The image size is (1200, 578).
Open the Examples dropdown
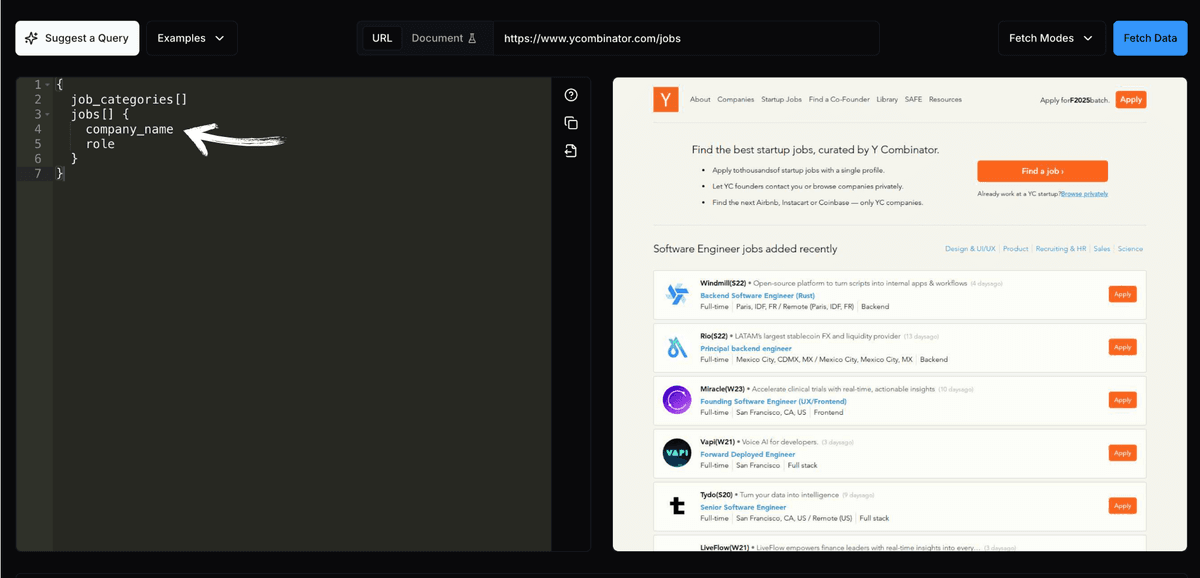pyautogui.click(x=192, y=38)
